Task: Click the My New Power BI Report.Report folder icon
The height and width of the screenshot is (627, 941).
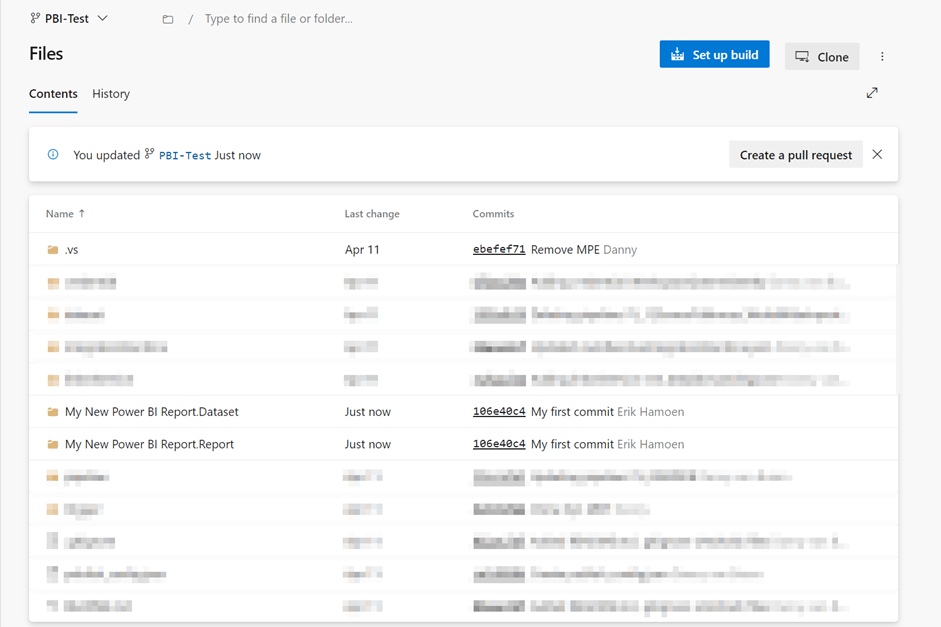Action: (x=53, y=444)
